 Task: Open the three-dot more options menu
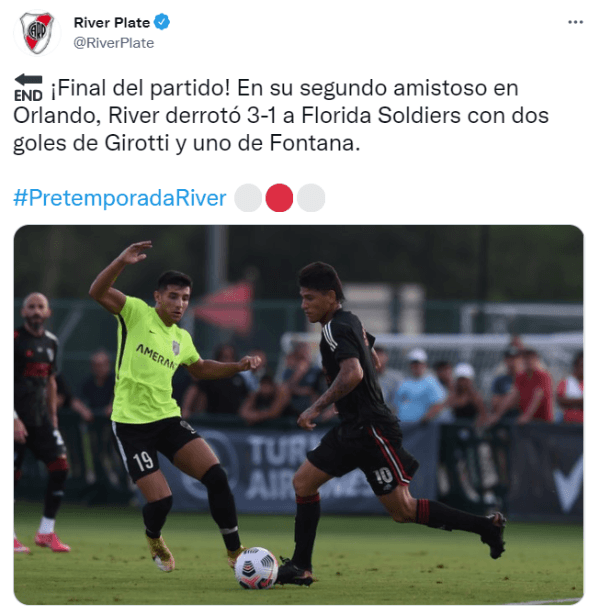click(575, 22)
